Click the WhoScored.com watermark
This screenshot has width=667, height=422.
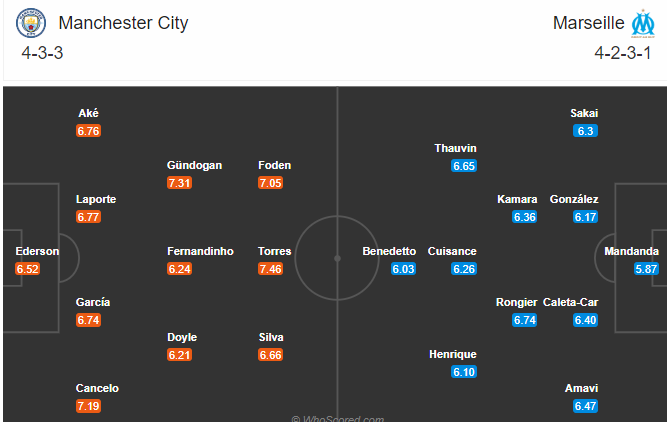(336, 417)
